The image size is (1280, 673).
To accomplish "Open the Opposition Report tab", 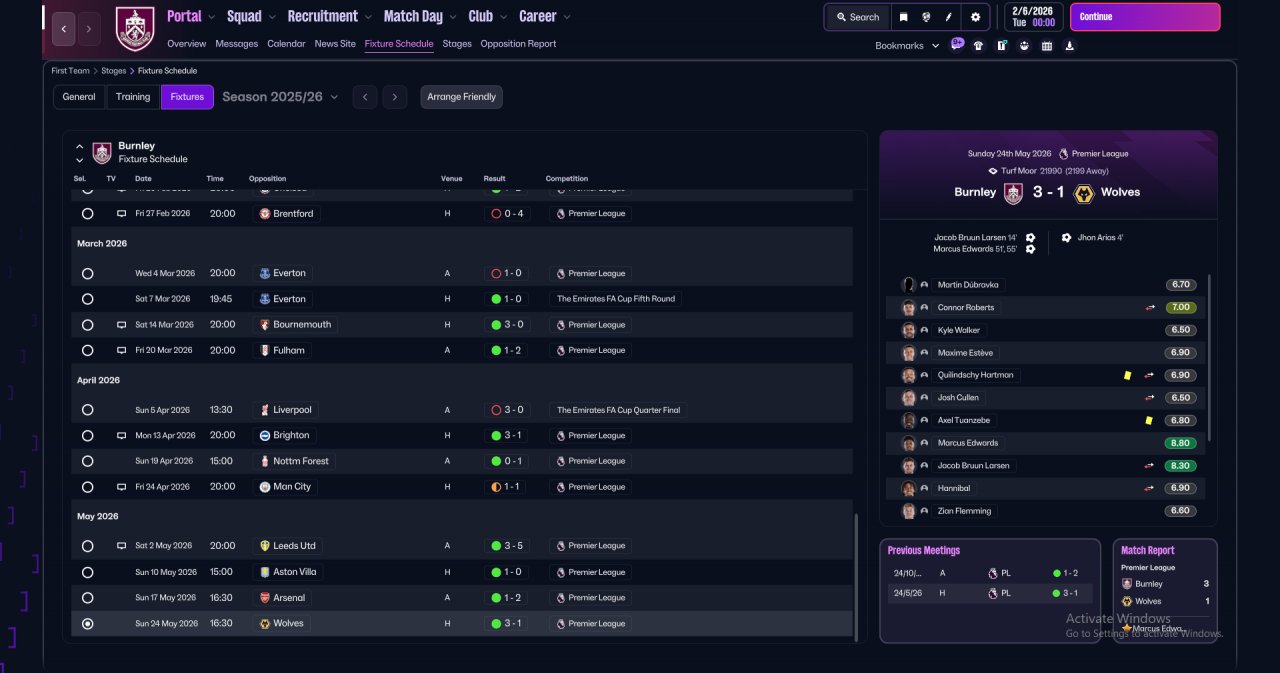I will [518, 44].
